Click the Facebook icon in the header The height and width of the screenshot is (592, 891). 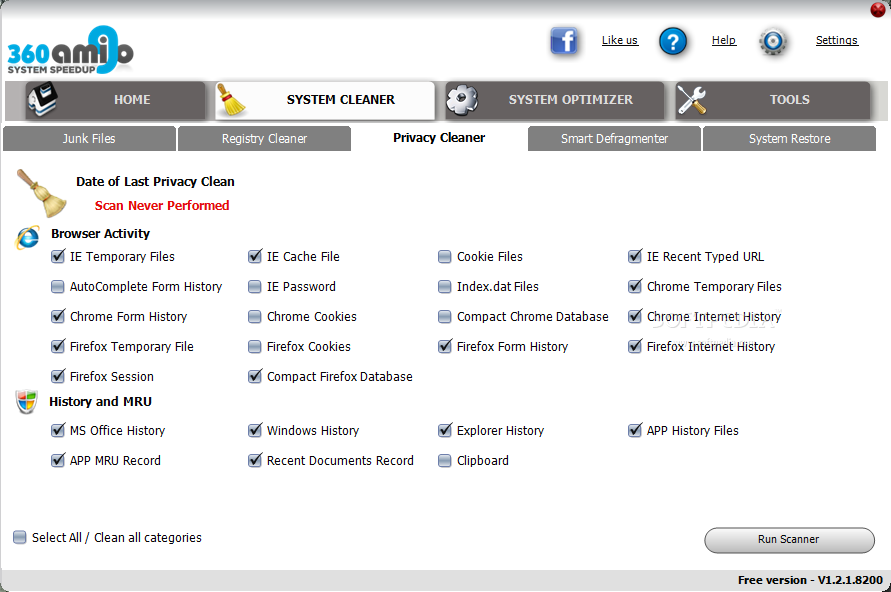coord(565,41)
